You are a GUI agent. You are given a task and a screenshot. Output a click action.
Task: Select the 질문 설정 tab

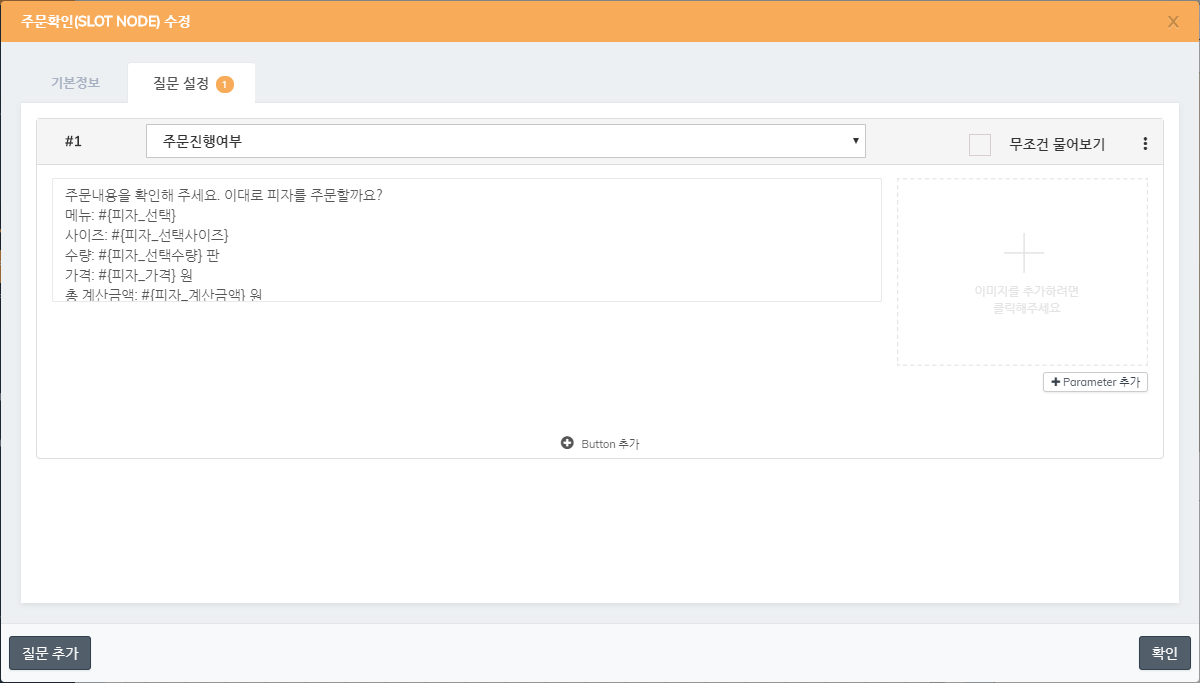click(x=191, y=84)
